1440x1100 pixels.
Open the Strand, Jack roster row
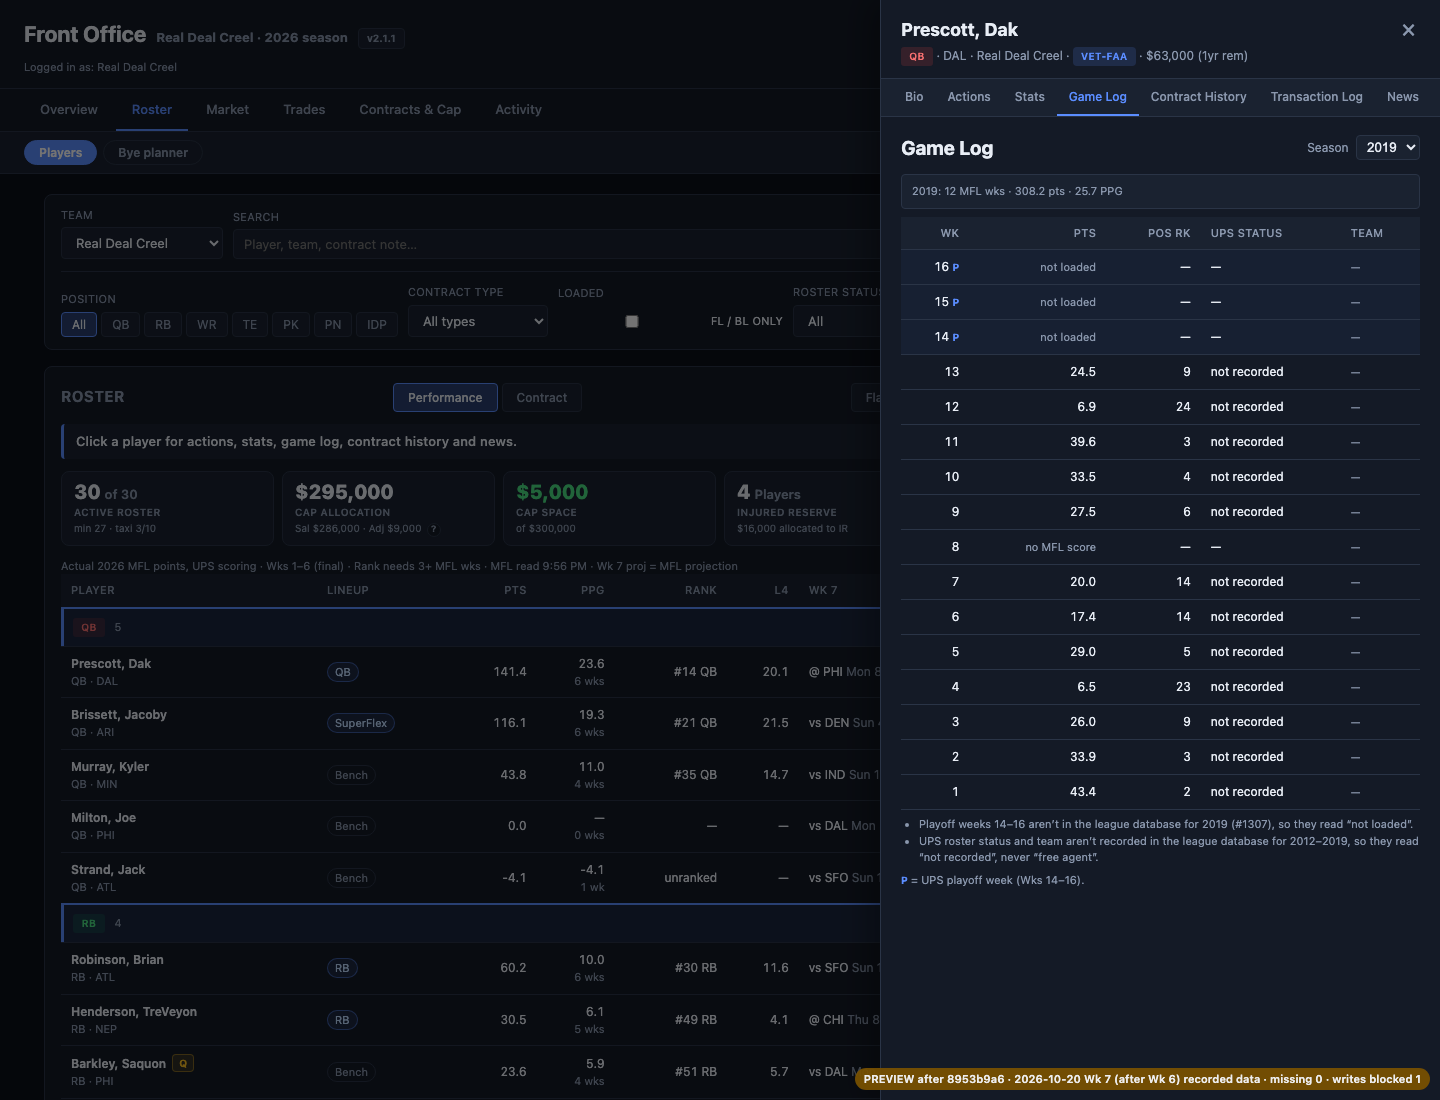(x=470, y=878)
